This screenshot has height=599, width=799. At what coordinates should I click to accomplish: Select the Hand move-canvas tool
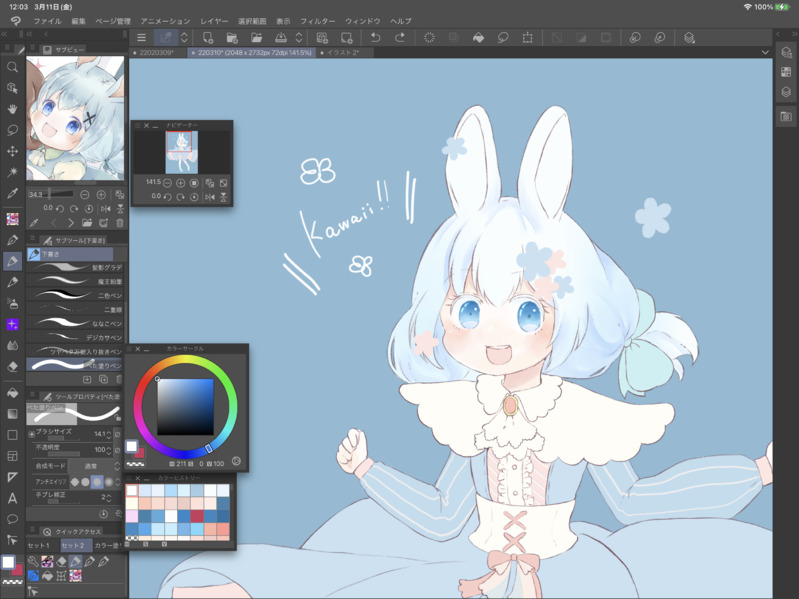pos(12,109)
